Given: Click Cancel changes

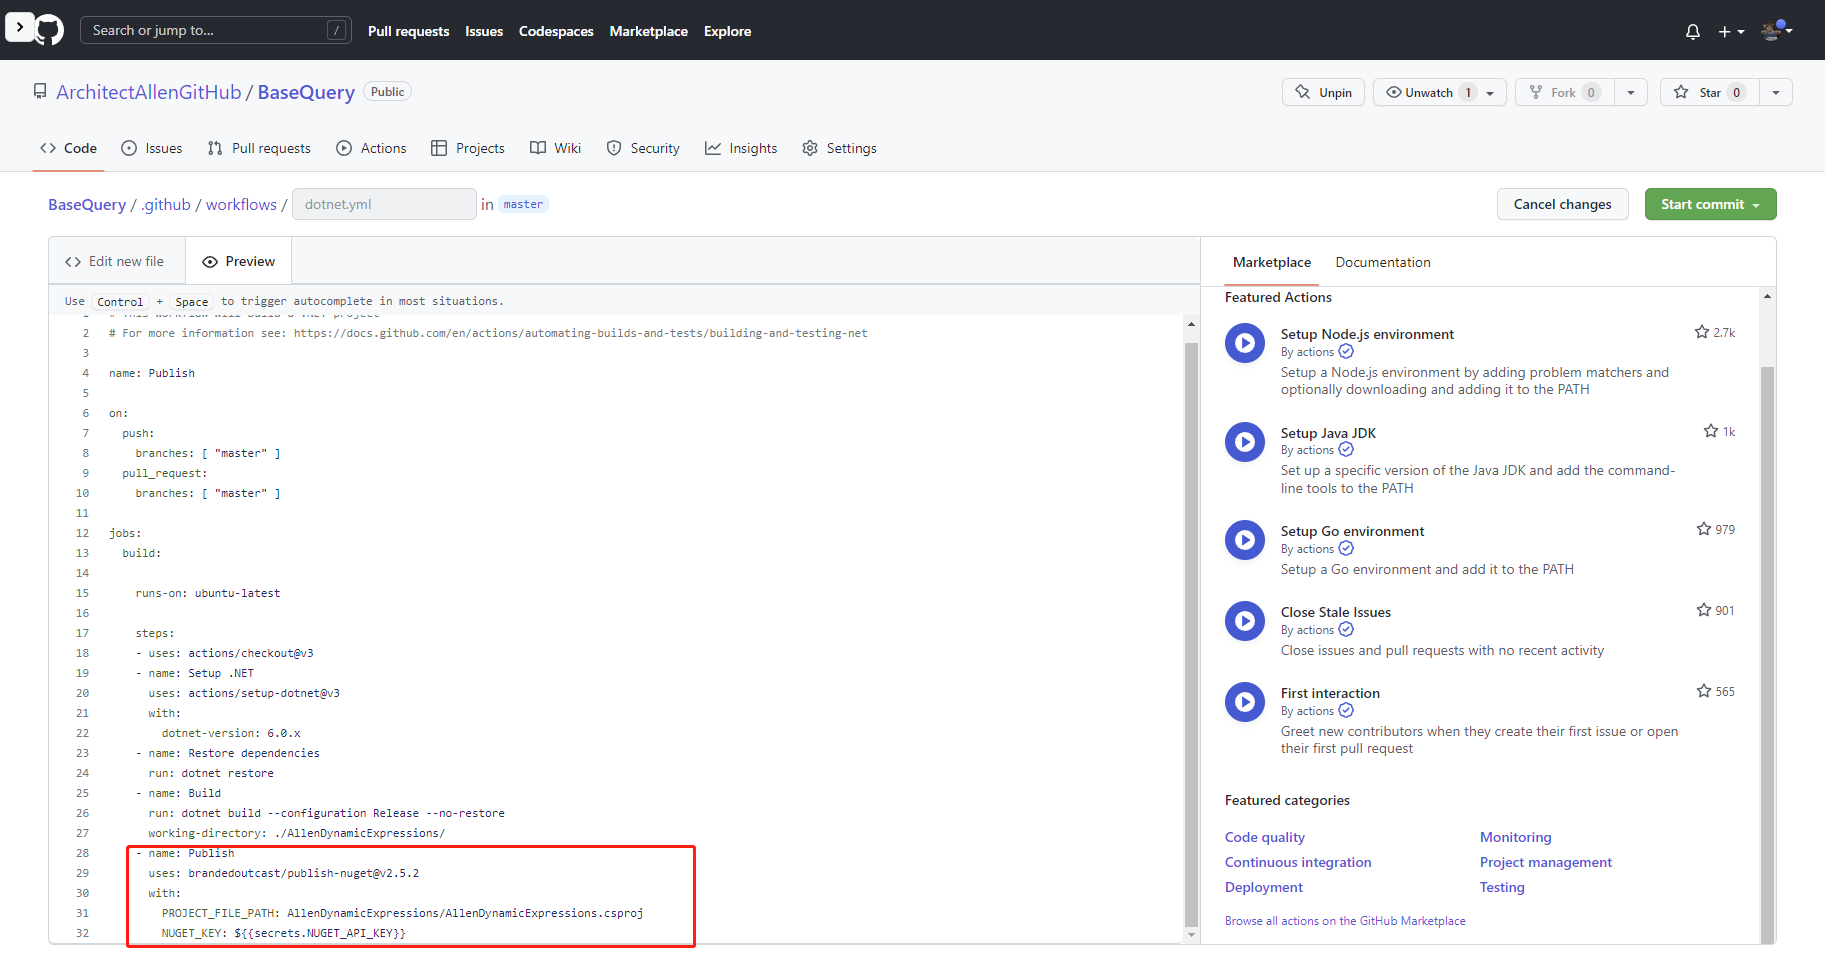Looking at the screenshot, I should pos(1562,204).
